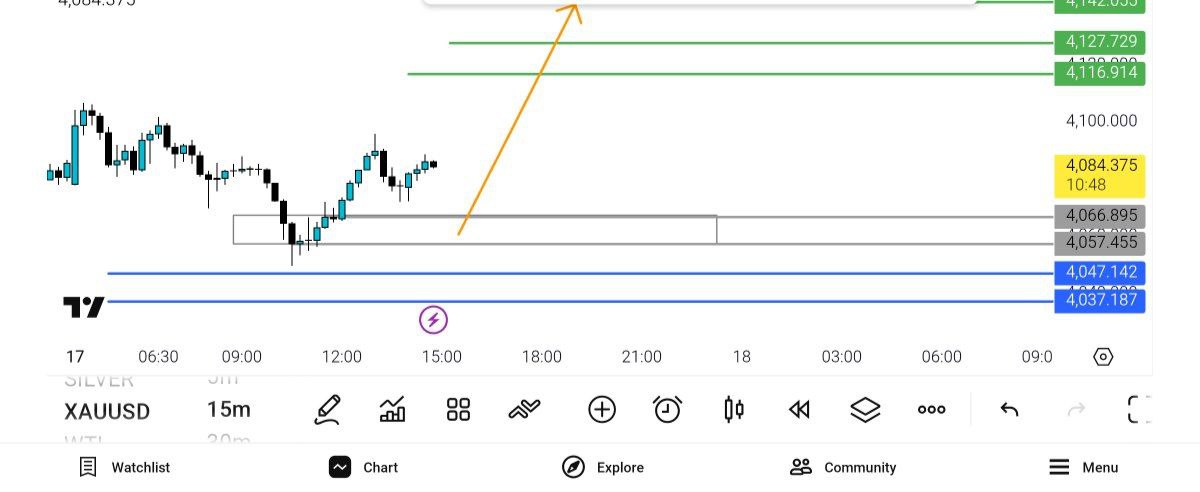The height and width of the screenshot is (492, 1200).
Task: Open the Community tab
Action: [843, 467]
